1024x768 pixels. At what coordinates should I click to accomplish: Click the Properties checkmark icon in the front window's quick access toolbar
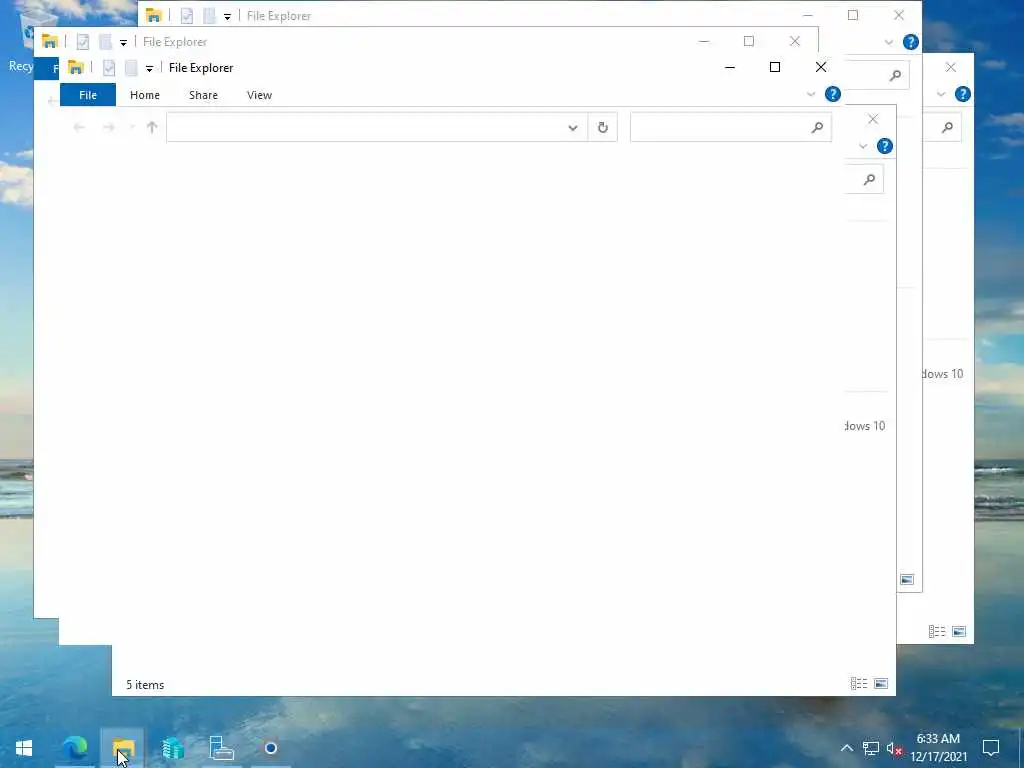109,67
